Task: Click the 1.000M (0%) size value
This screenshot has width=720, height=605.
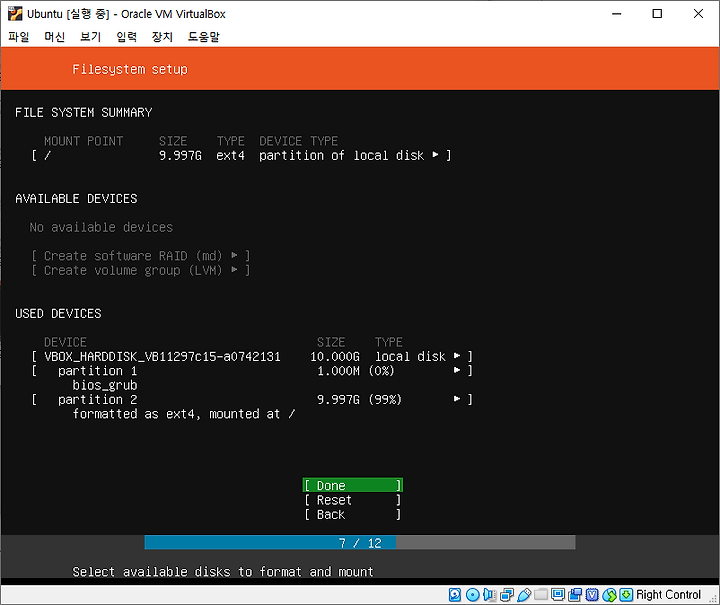Action: point(355,371)
